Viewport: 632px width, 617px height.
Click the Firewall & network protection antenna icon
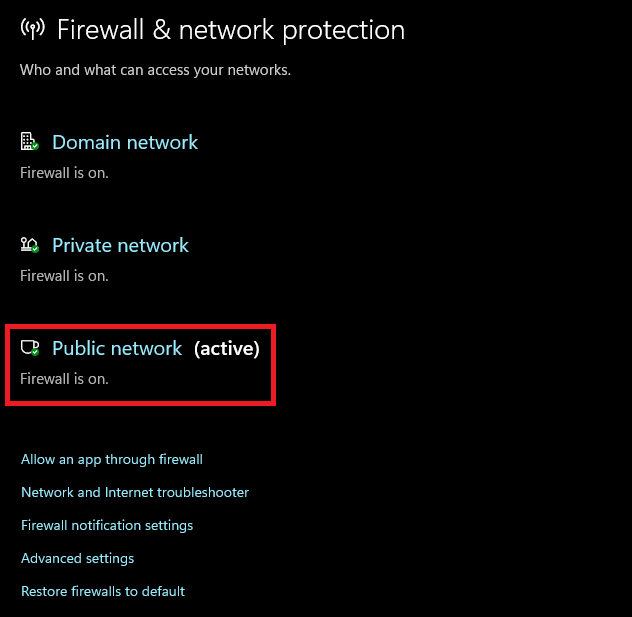[32, 29]
